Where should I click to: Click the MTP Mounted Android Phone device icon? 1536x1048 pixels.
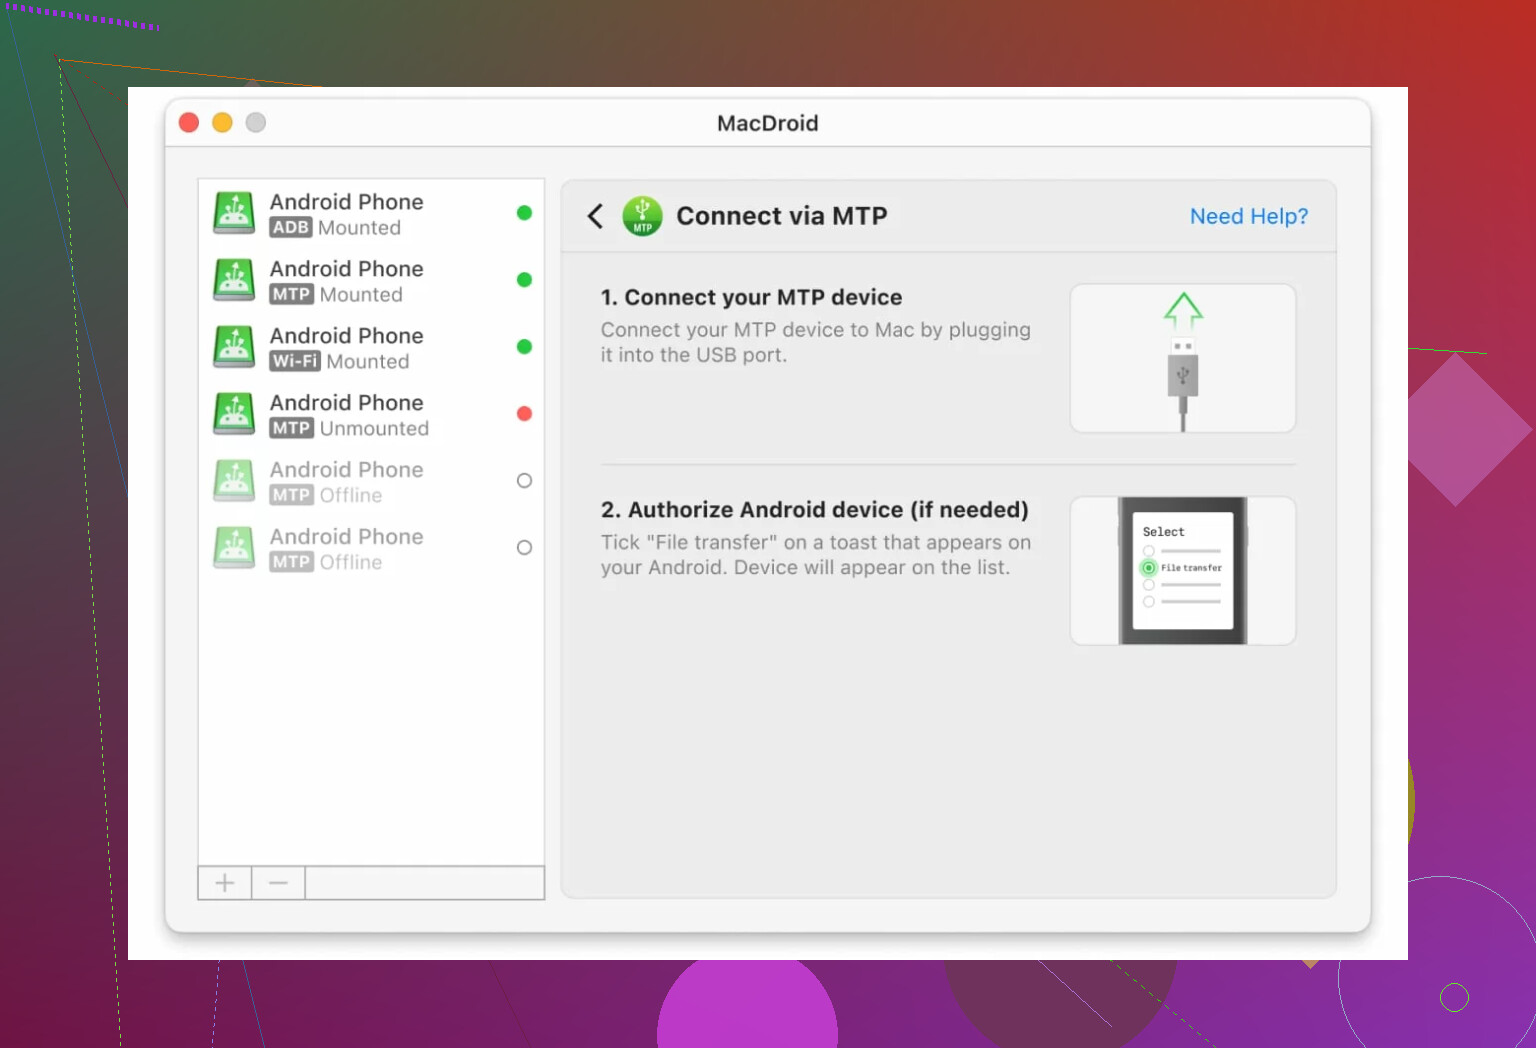point(234,280)
